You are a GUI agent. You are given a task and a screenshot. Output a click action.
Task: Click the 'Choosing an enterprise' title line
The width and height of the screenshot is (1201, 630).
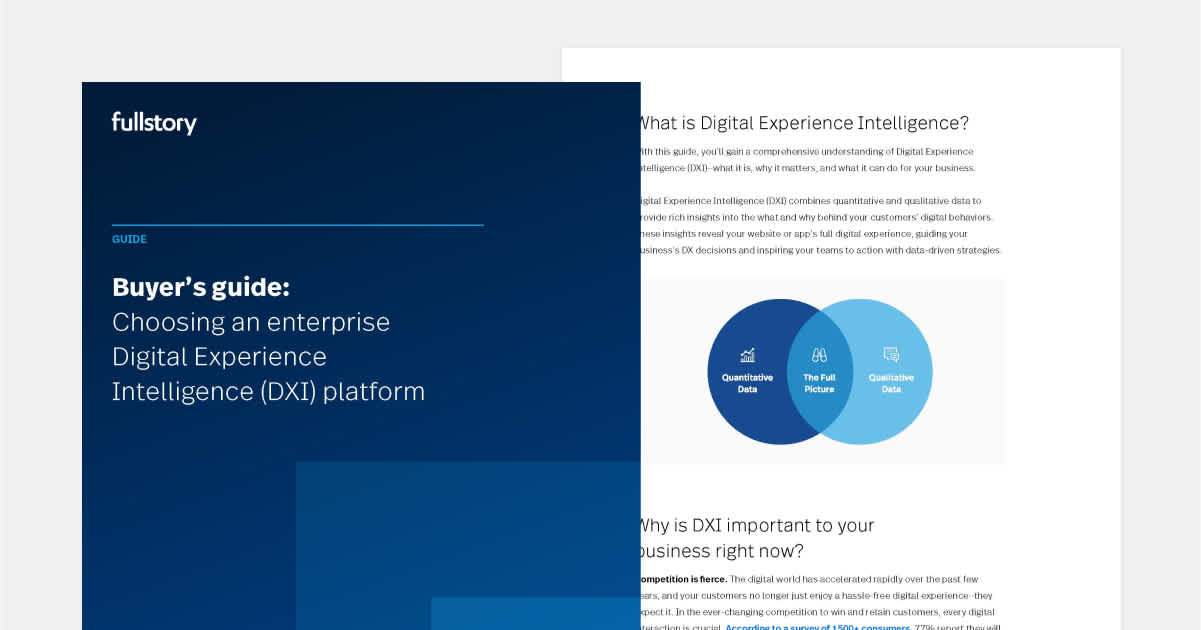251,322
